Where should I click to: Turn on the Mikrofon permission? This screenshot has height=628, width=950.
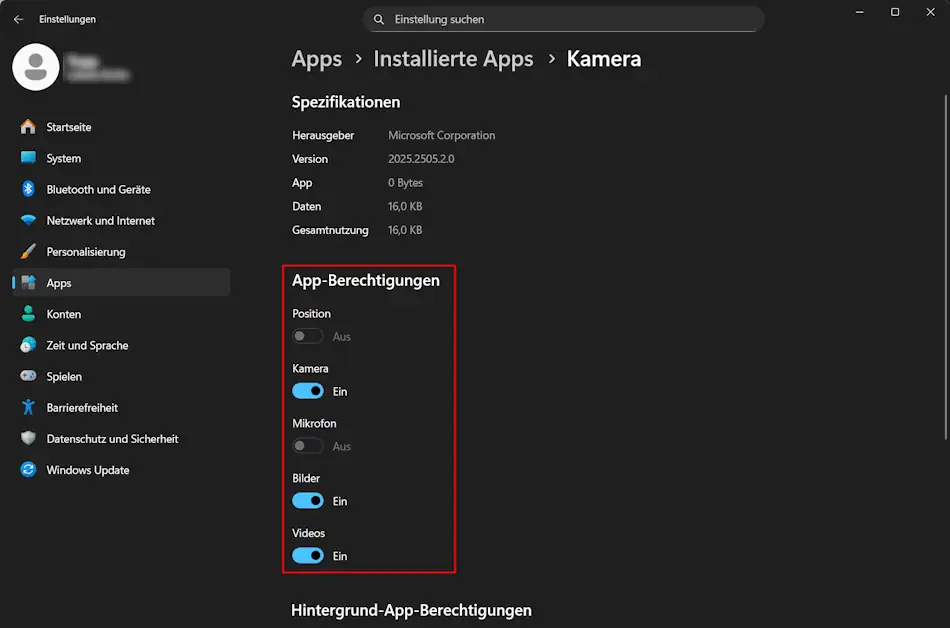coord(306,446)
